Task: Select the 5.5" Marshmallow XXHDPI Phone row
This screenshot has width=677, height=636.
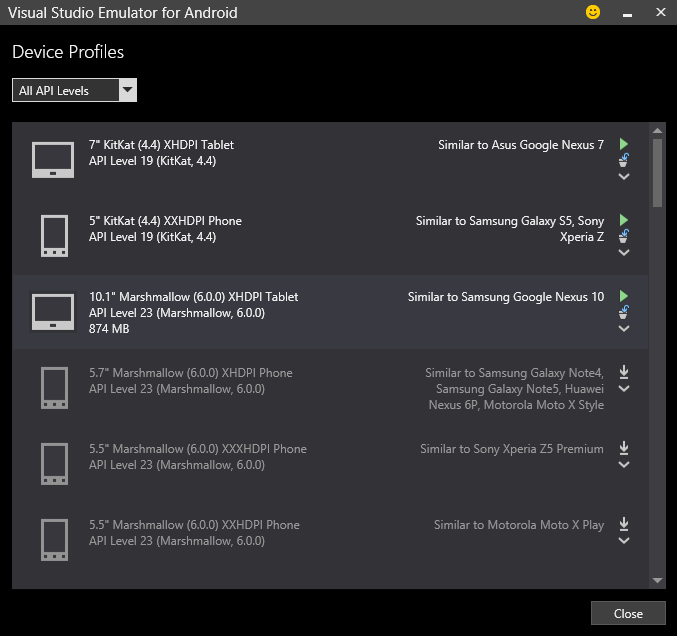Action: [x=300, y=533]
